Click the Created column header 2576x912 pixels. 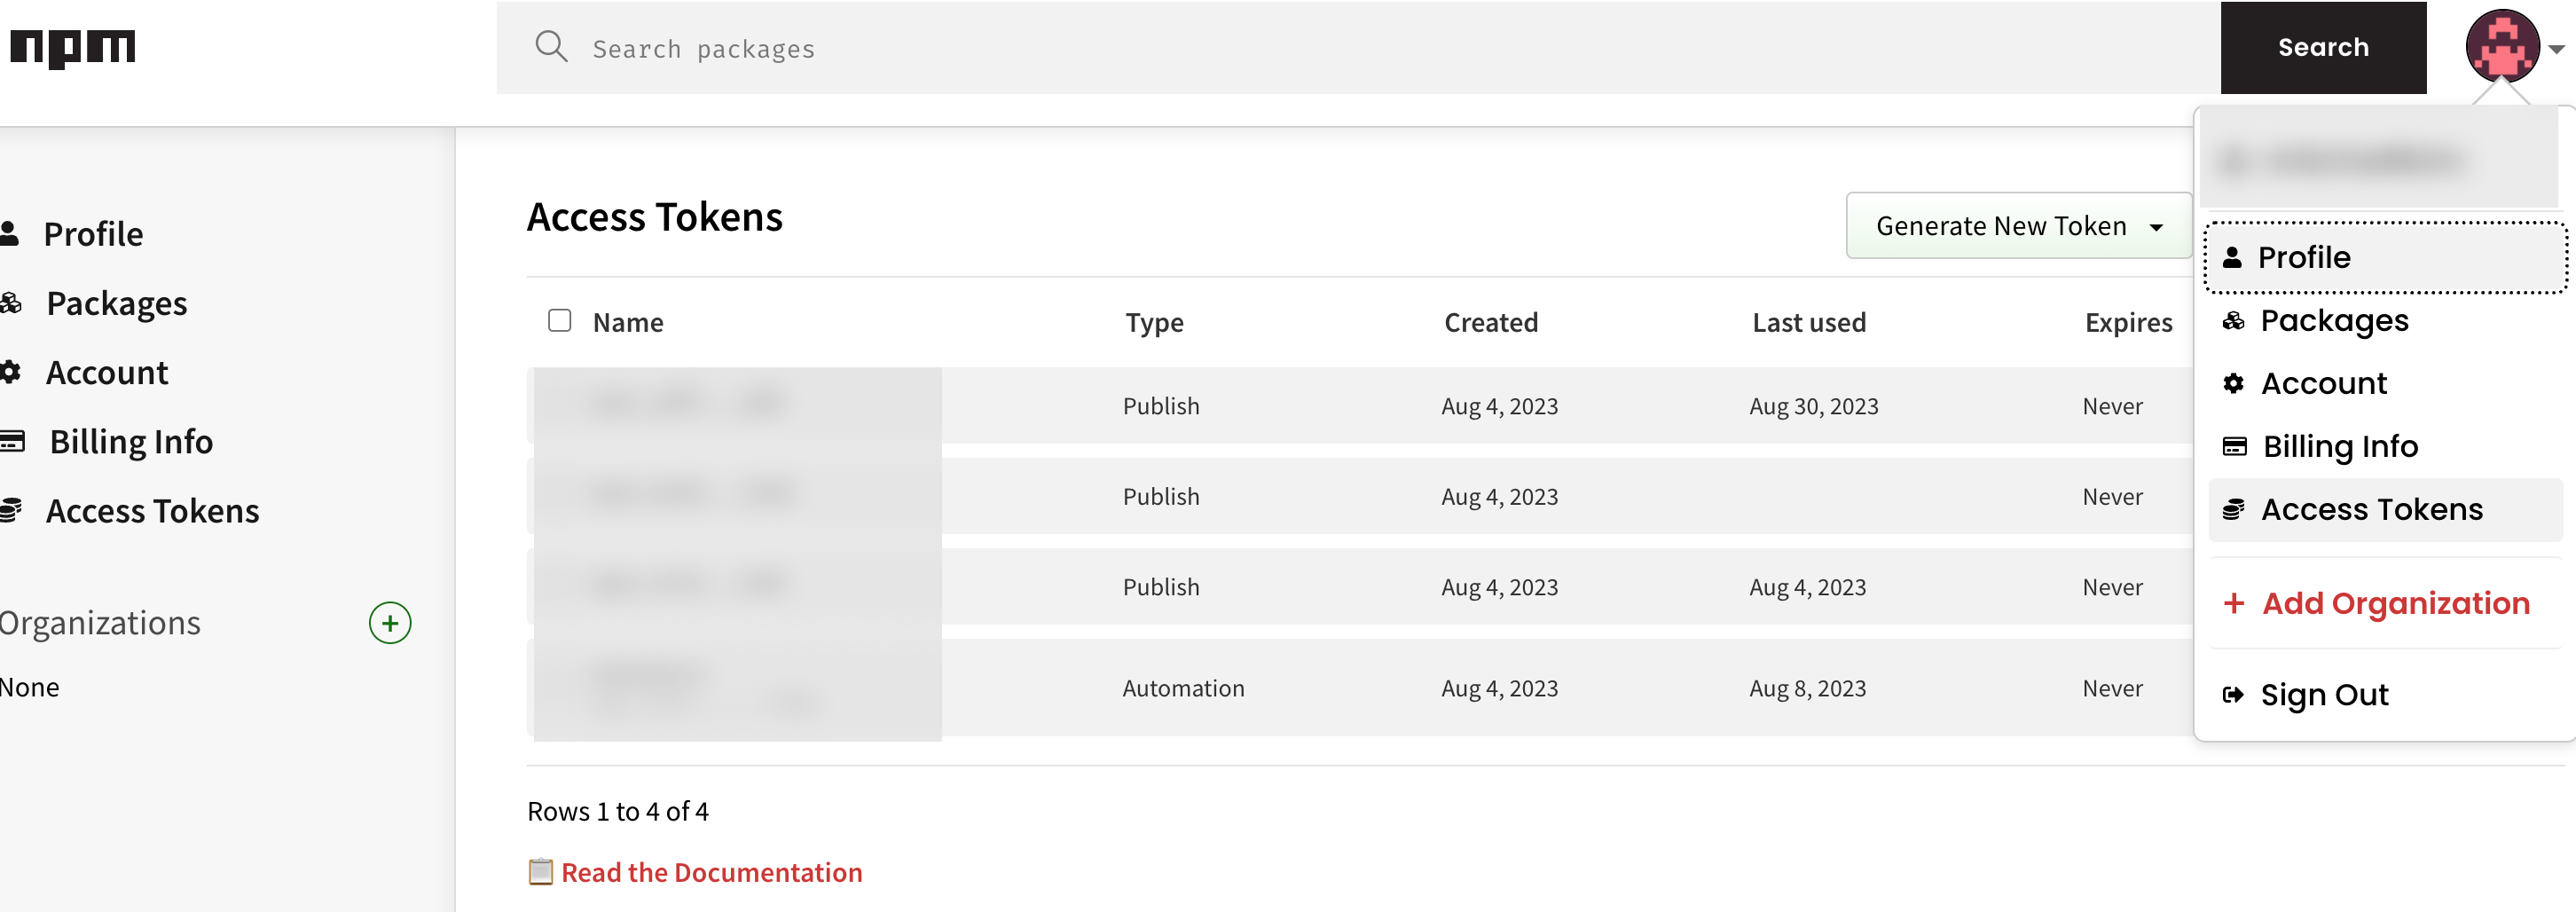click(1491, 322)
